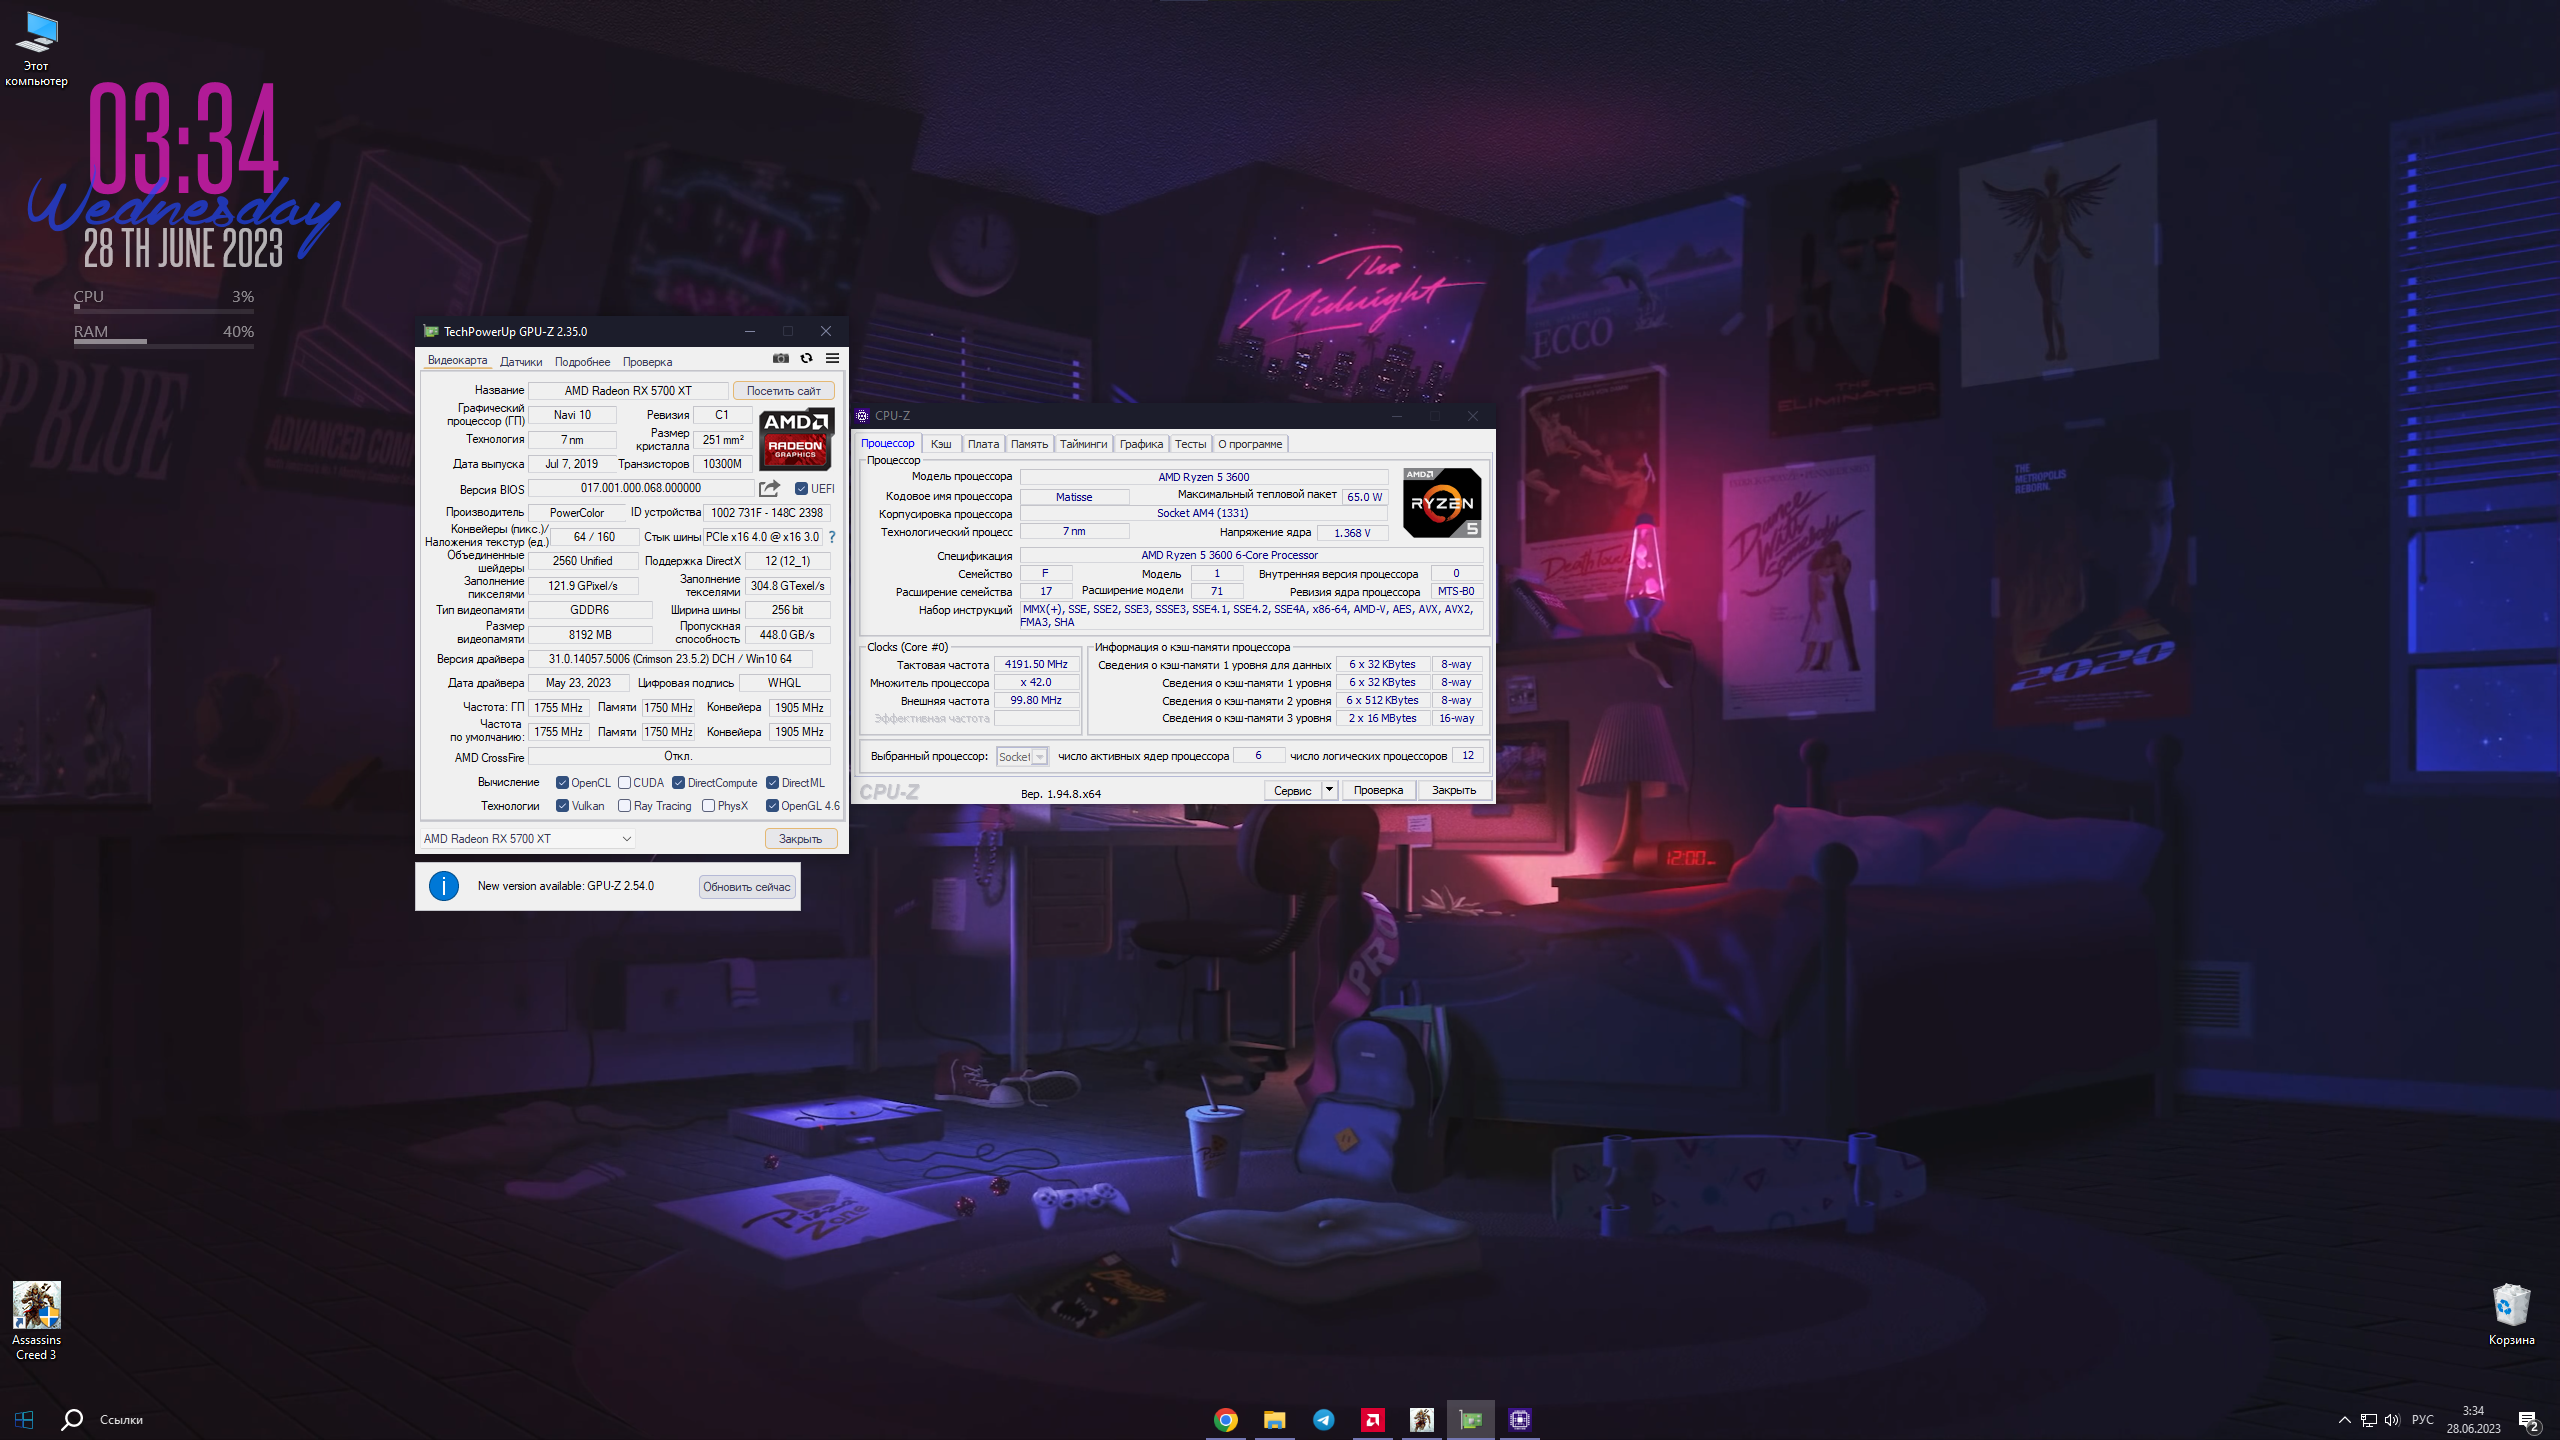Open the Windows Start button
2560x1440 pixels.
pyautogui.click(x=24, y=1419)
